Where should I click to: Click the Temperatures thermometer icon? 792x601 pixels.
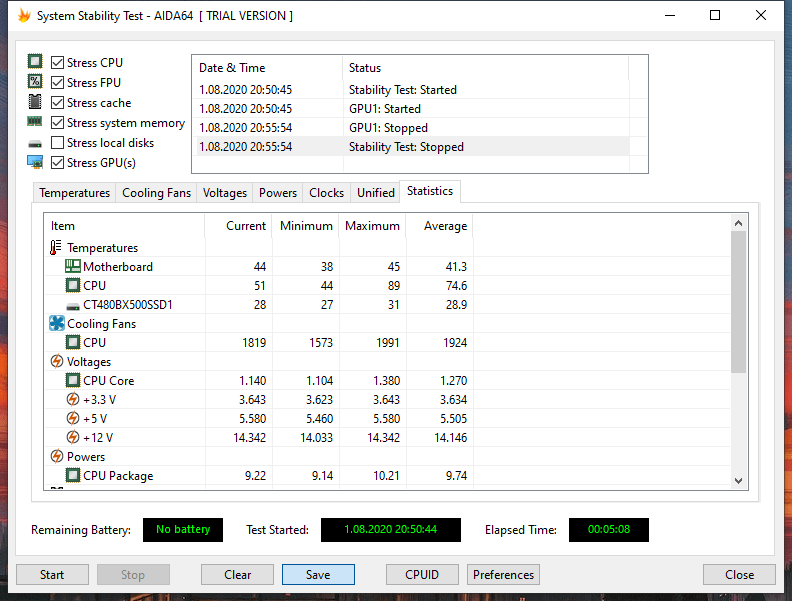tap(56, 247)
